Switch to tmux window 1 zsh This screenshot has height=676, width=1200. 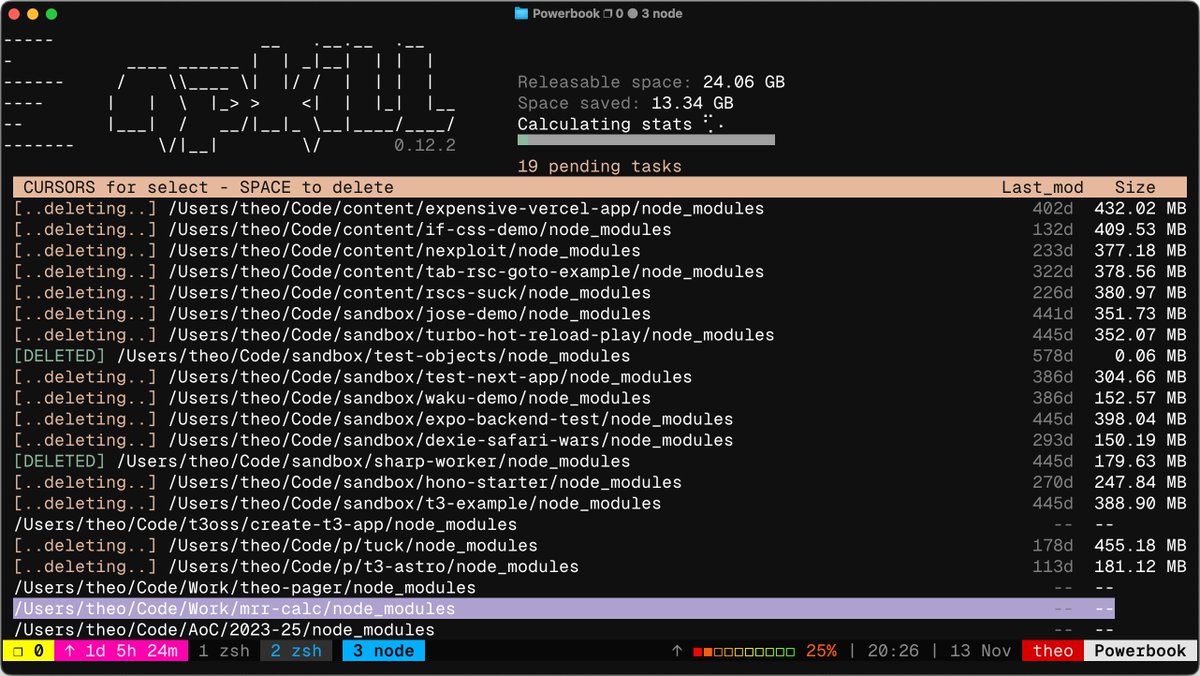224,651
